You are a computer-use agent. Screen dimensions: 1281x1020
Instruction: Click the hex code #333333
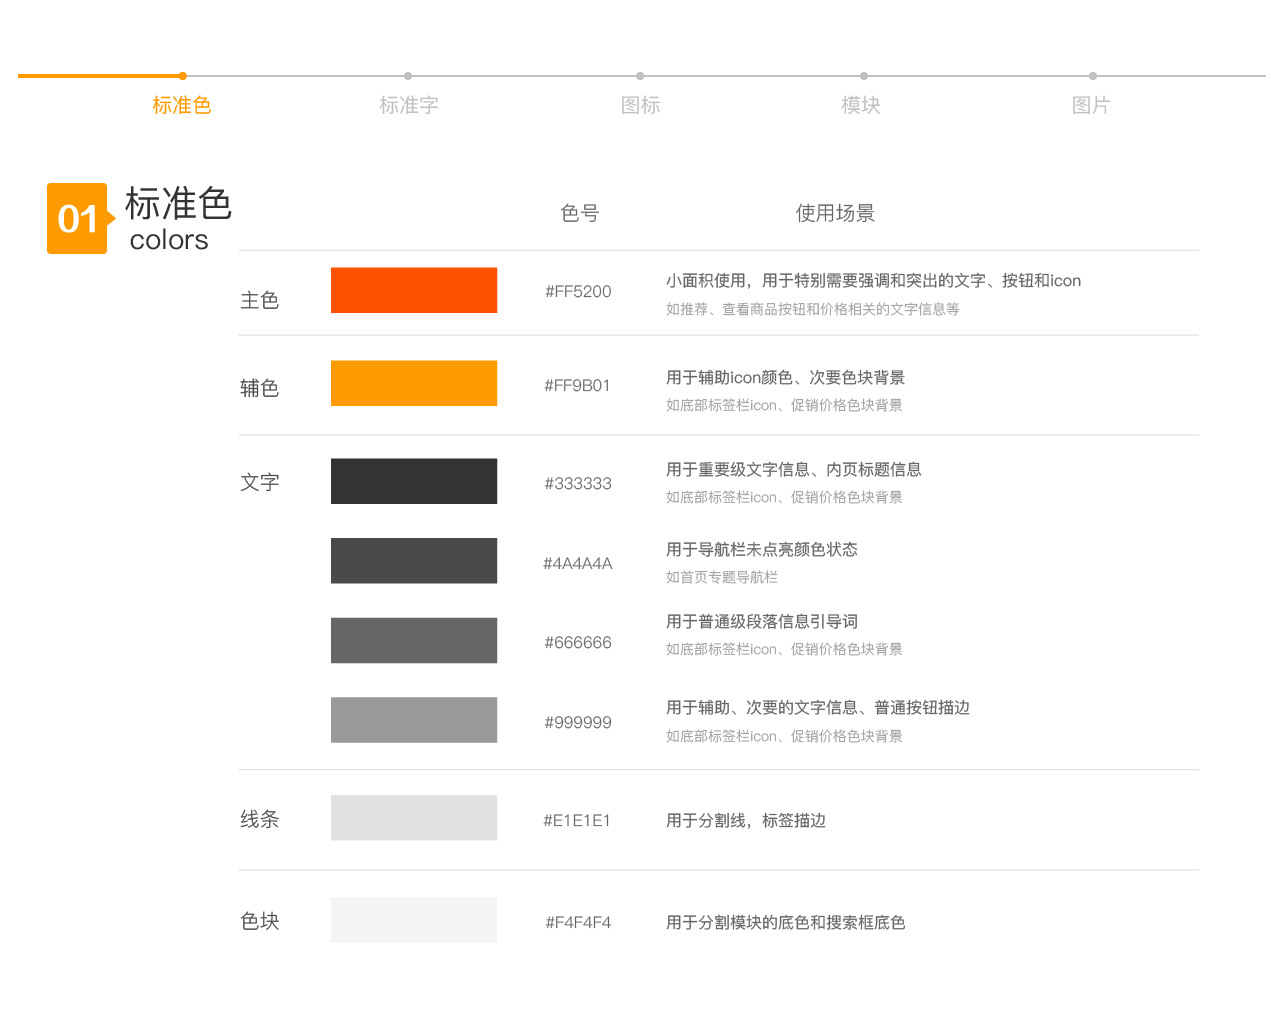[578, 483]
